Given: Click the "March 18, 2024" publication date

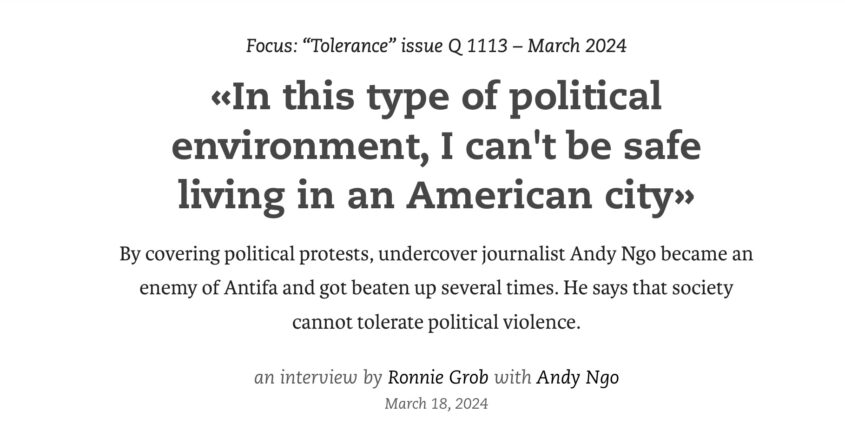Looking at the screenshot, I should (x=436, y=404).
